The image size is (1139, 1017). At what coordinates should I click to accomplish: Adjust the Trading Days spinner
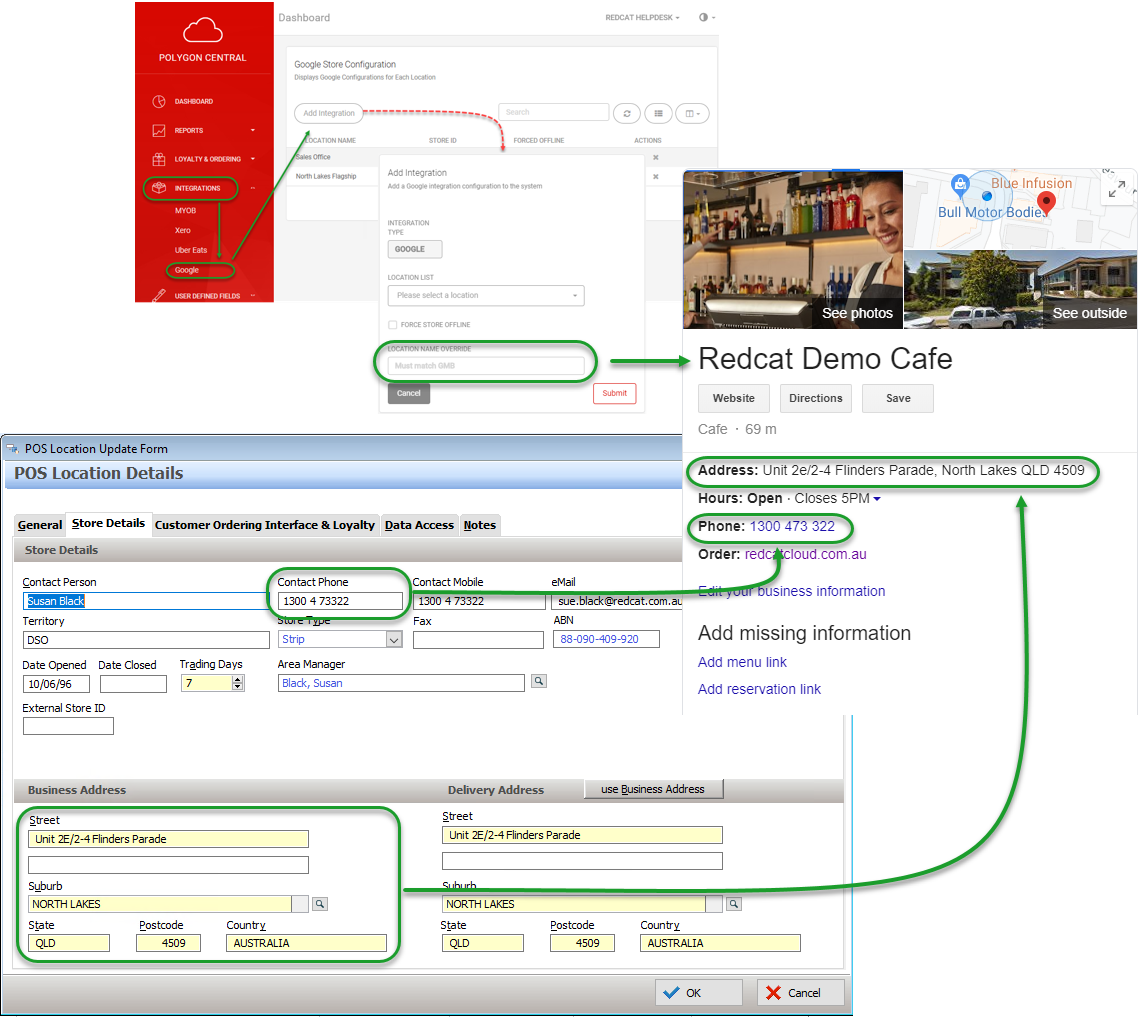coord(238,683)
